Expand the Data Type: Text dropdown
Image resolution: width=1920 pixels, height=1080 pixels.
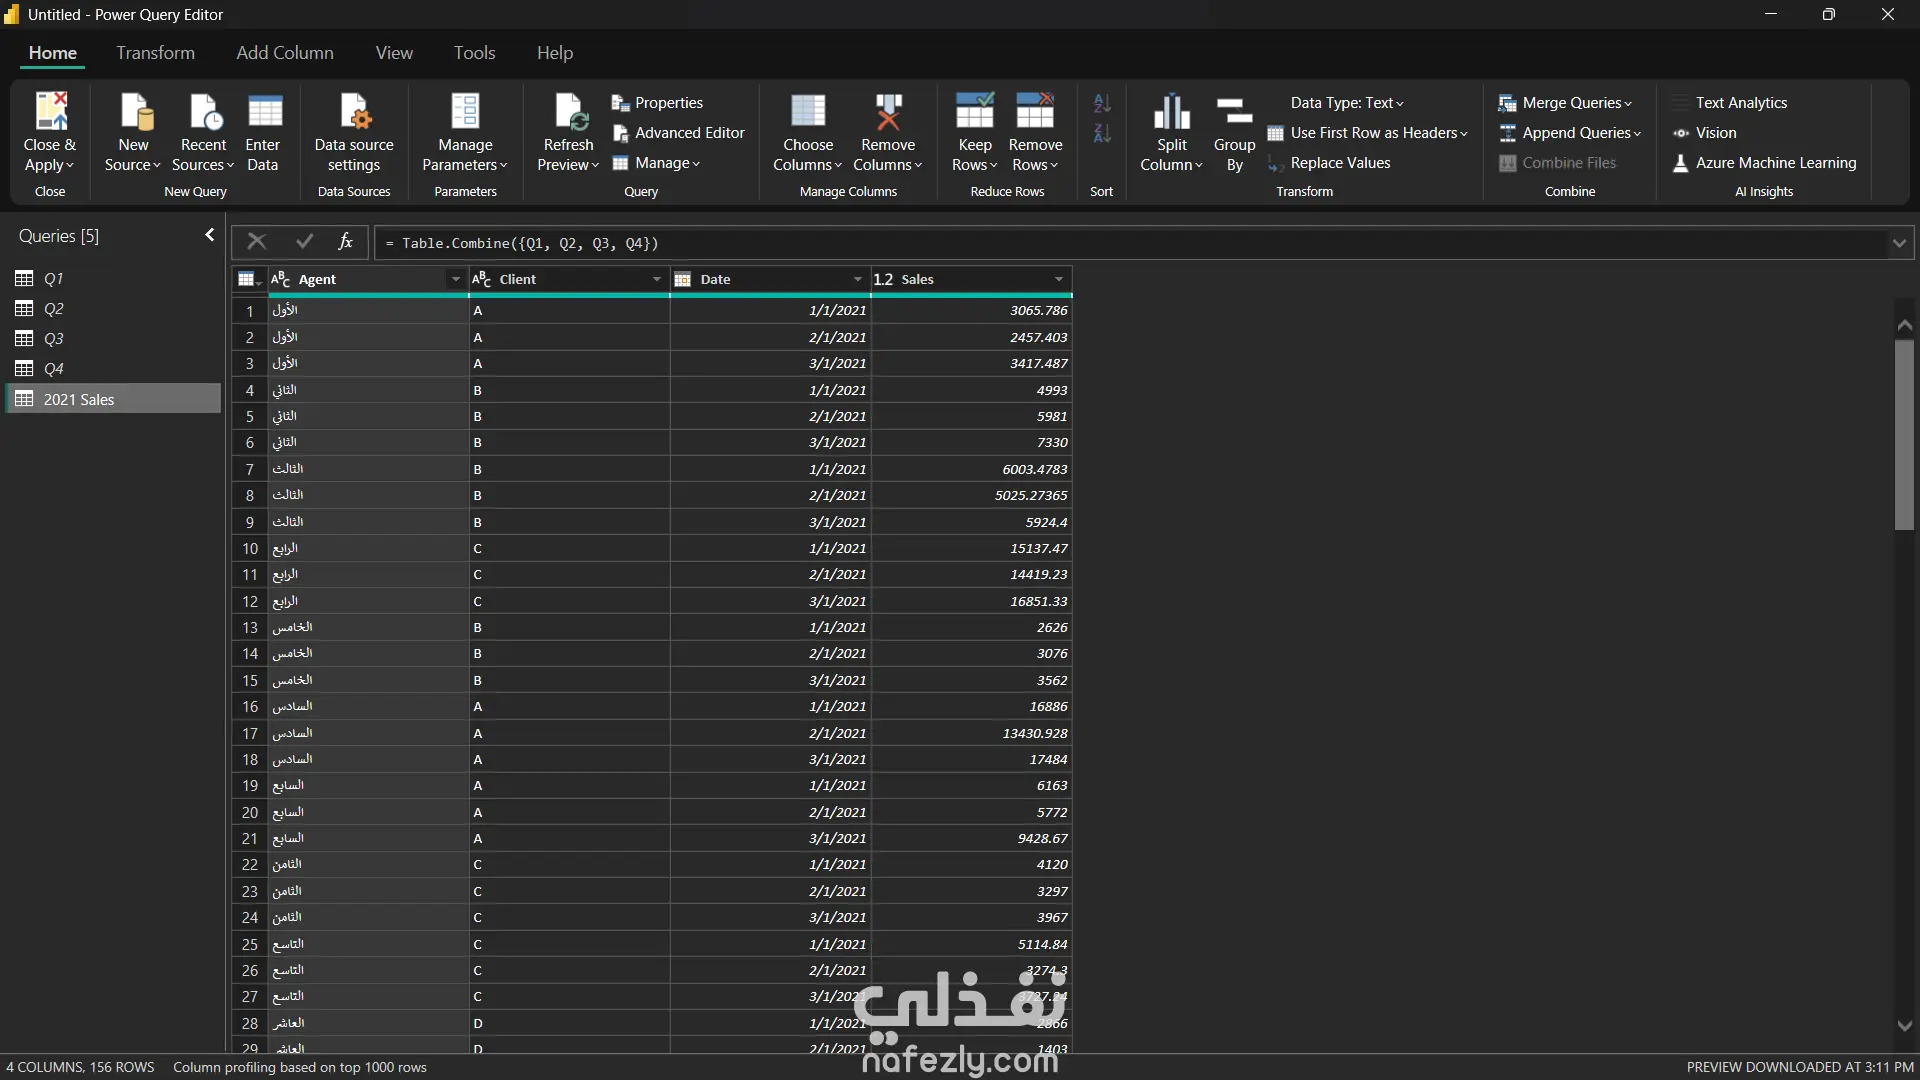pos(1346,103)
